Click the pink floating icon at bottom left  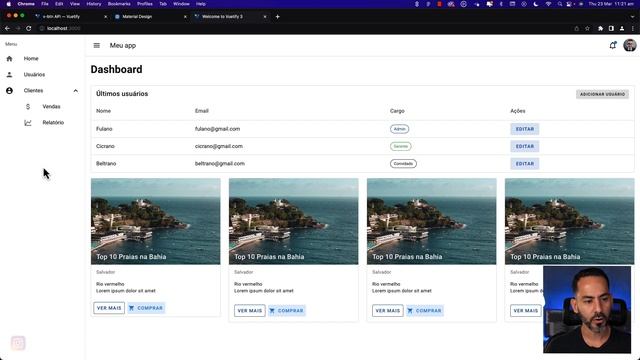18,343
